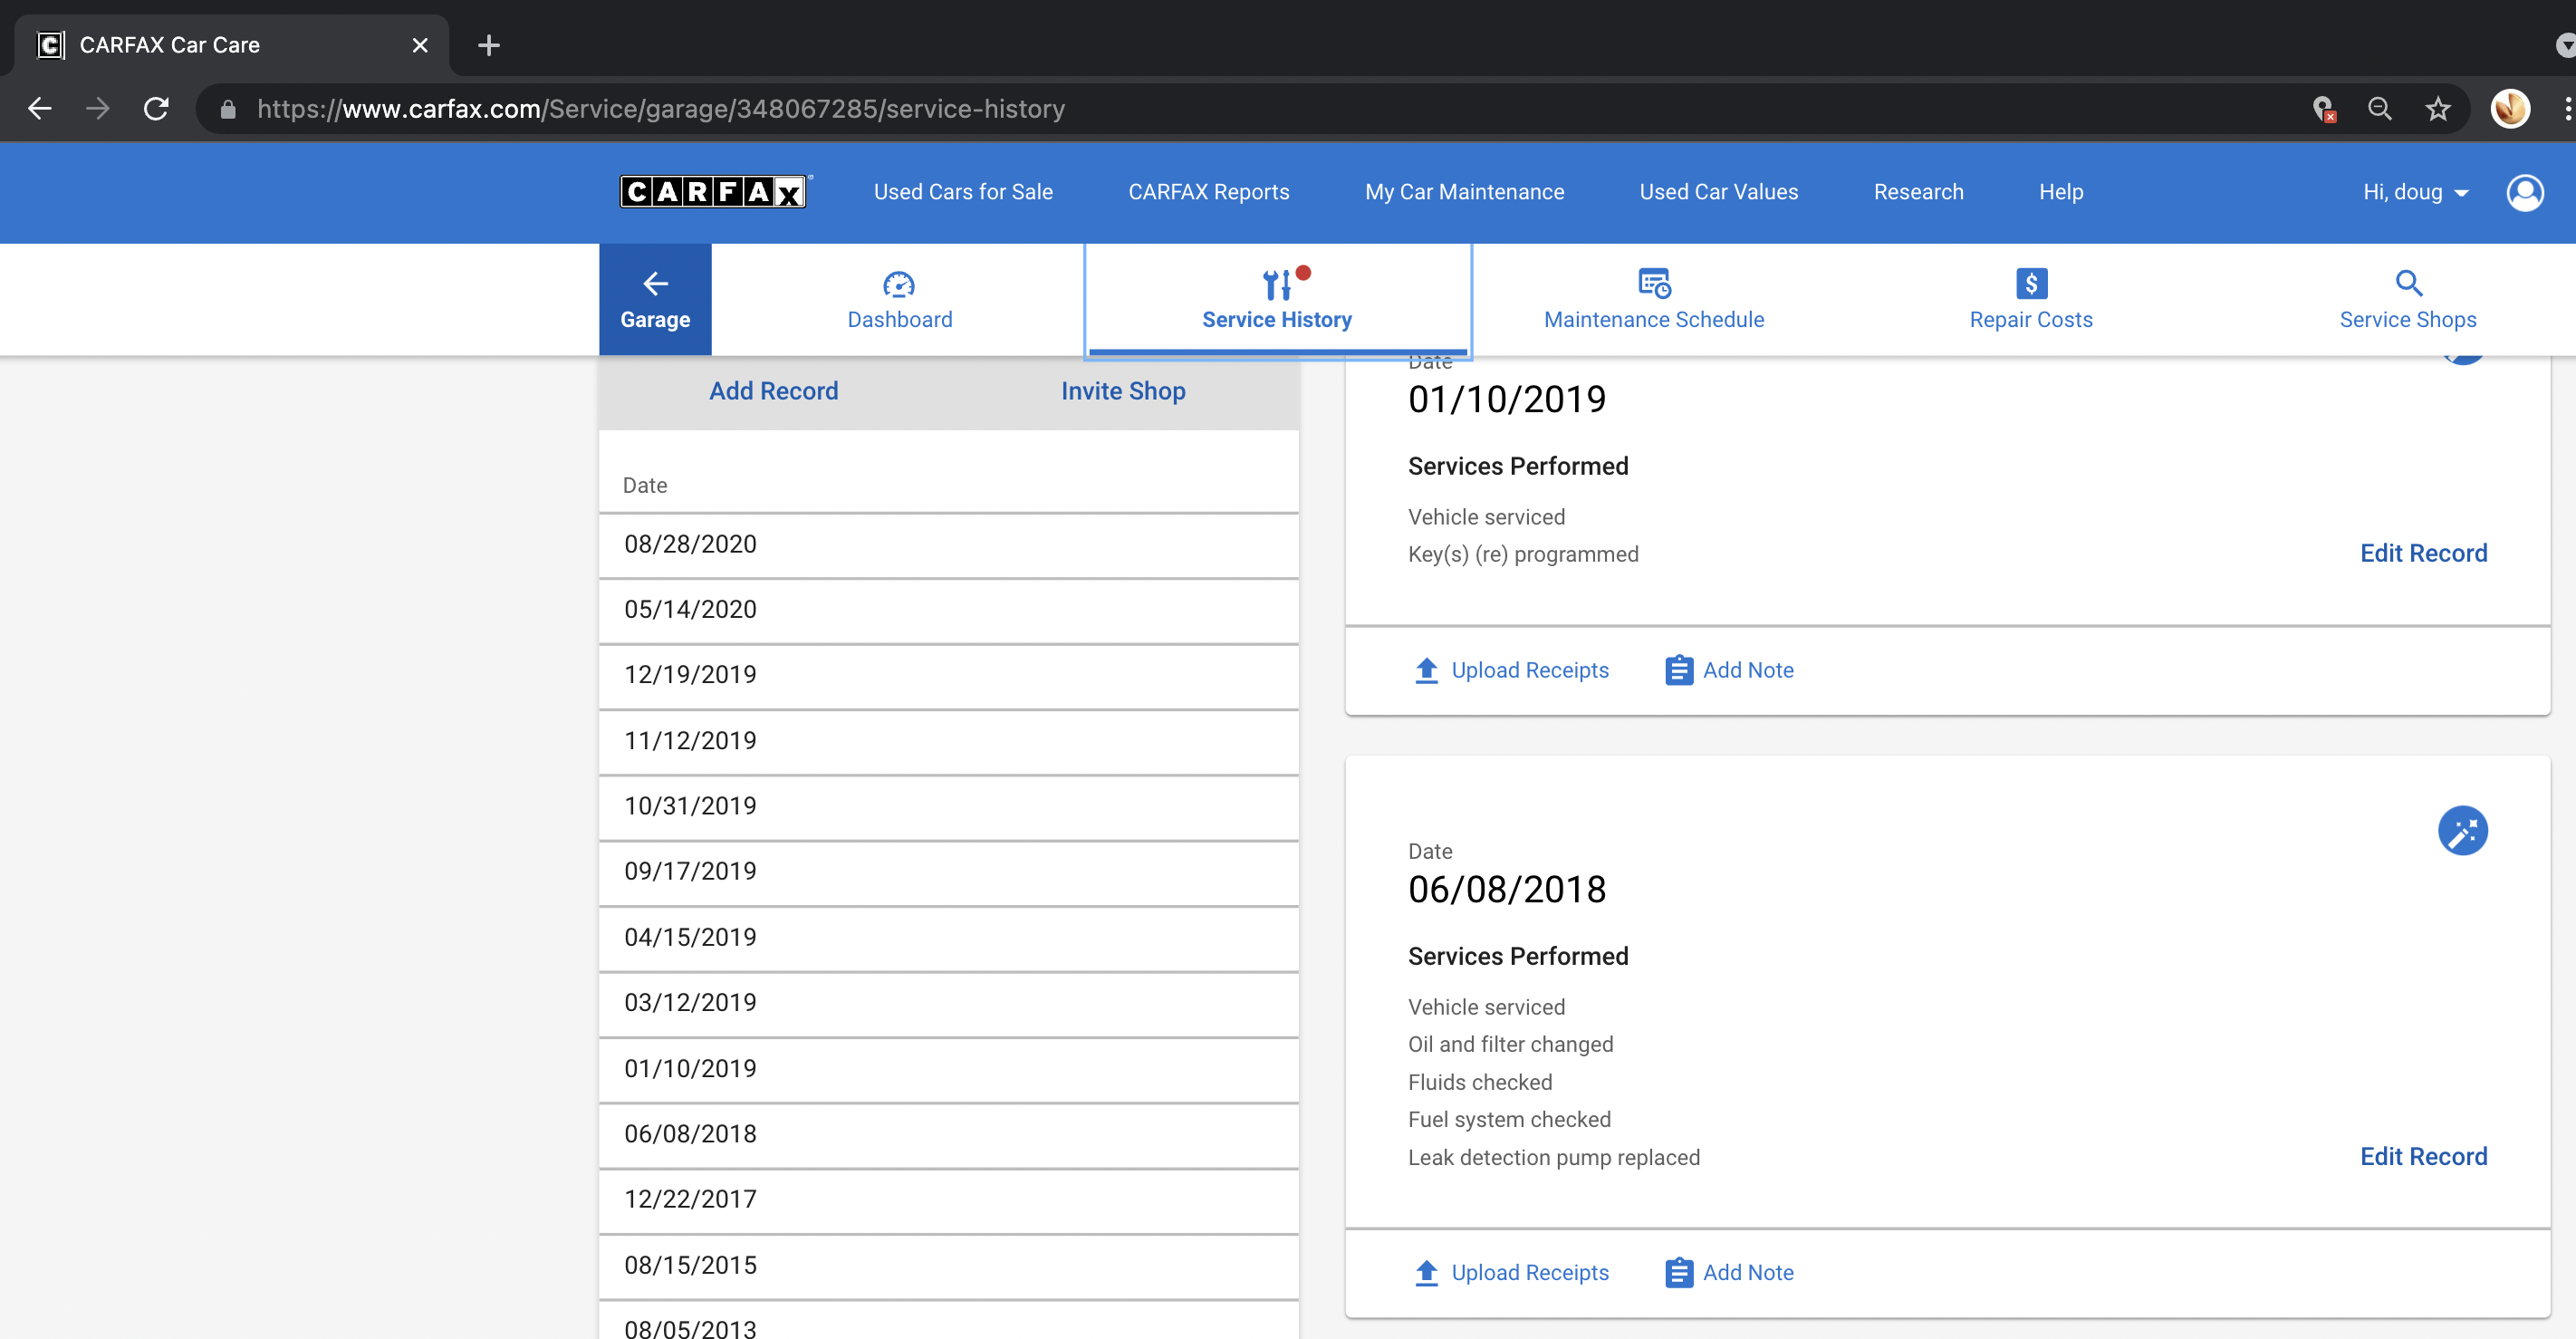Select the 09/17/2019 date row
2576x1339 pixels.
(948, 872)
